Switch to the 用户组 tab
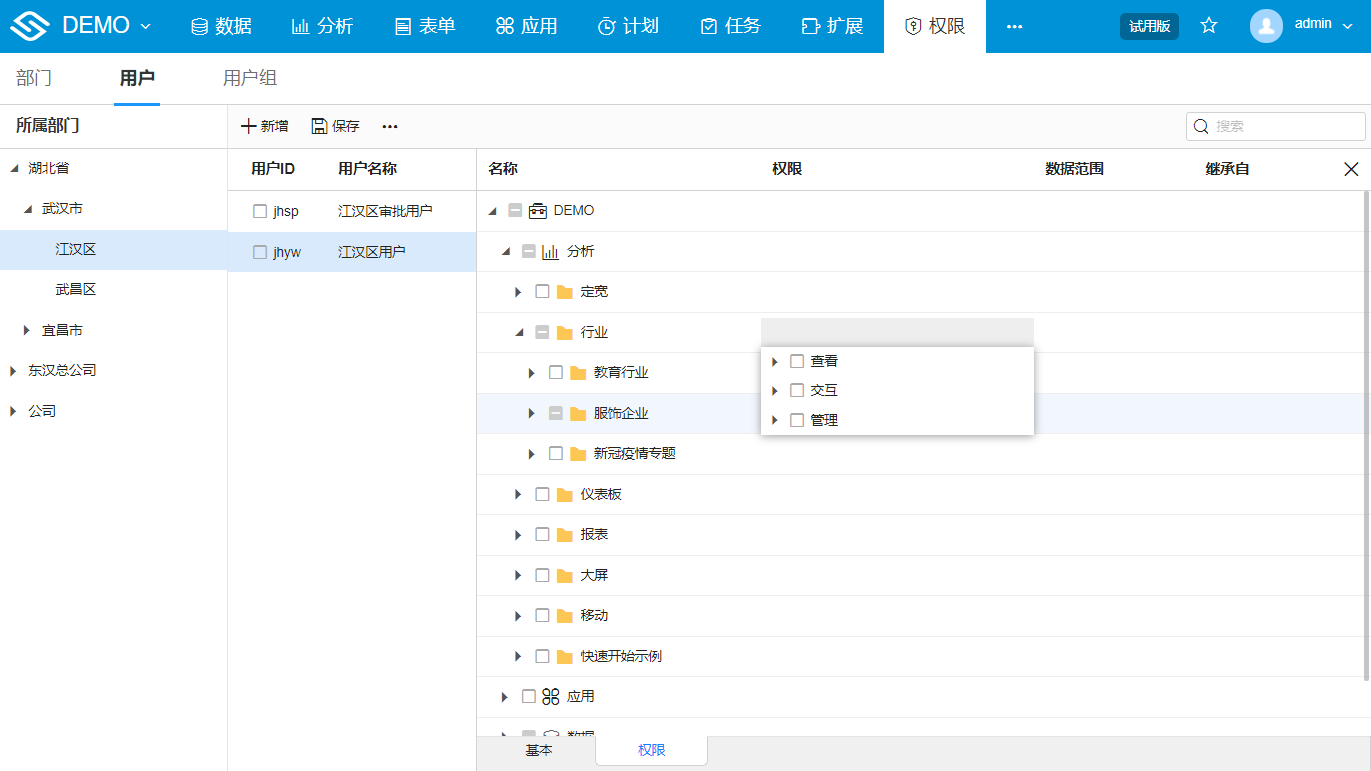1371x771 pixels. click(x=250, y=78)
